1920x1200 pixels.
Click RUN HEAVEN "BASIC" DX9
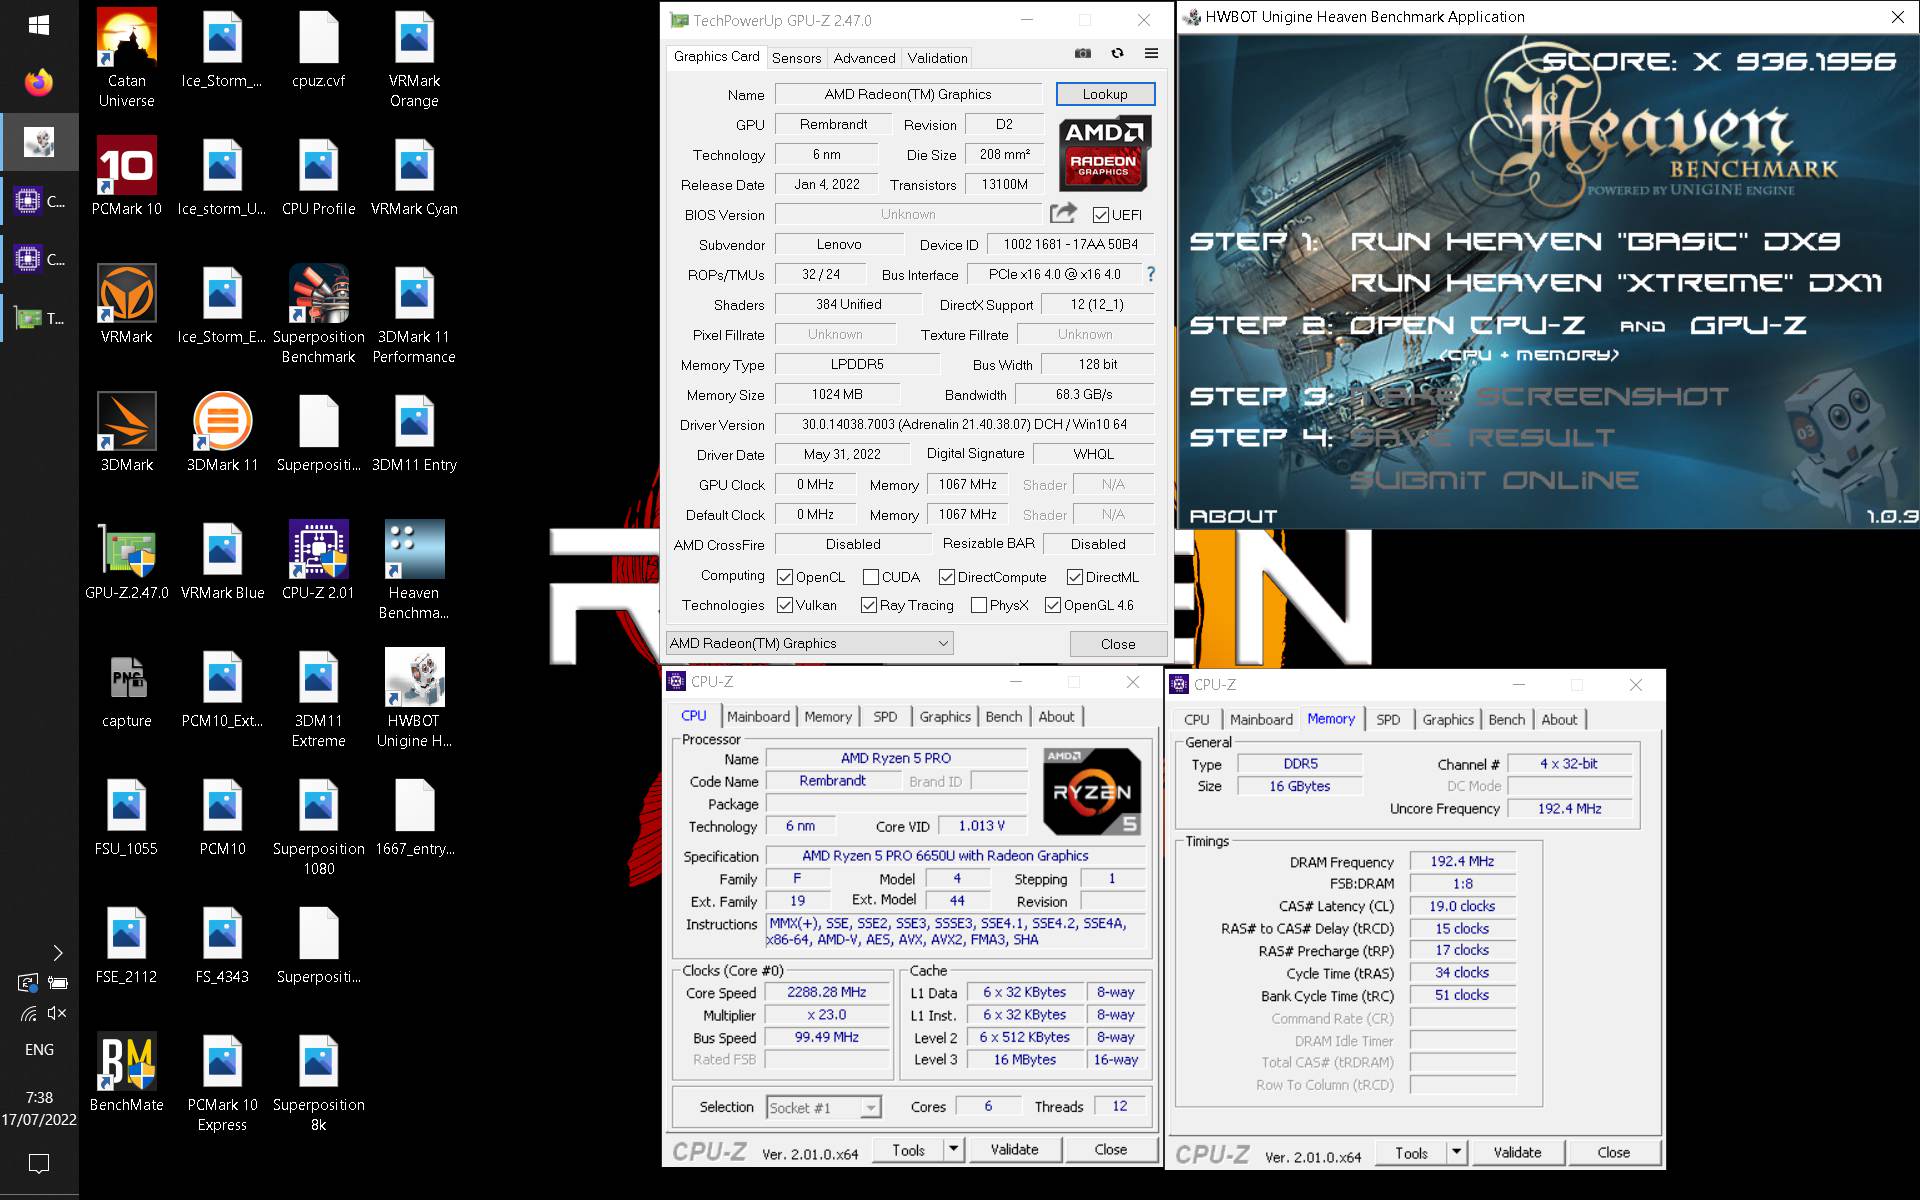pyautogui.click(x=1595, y=241)
